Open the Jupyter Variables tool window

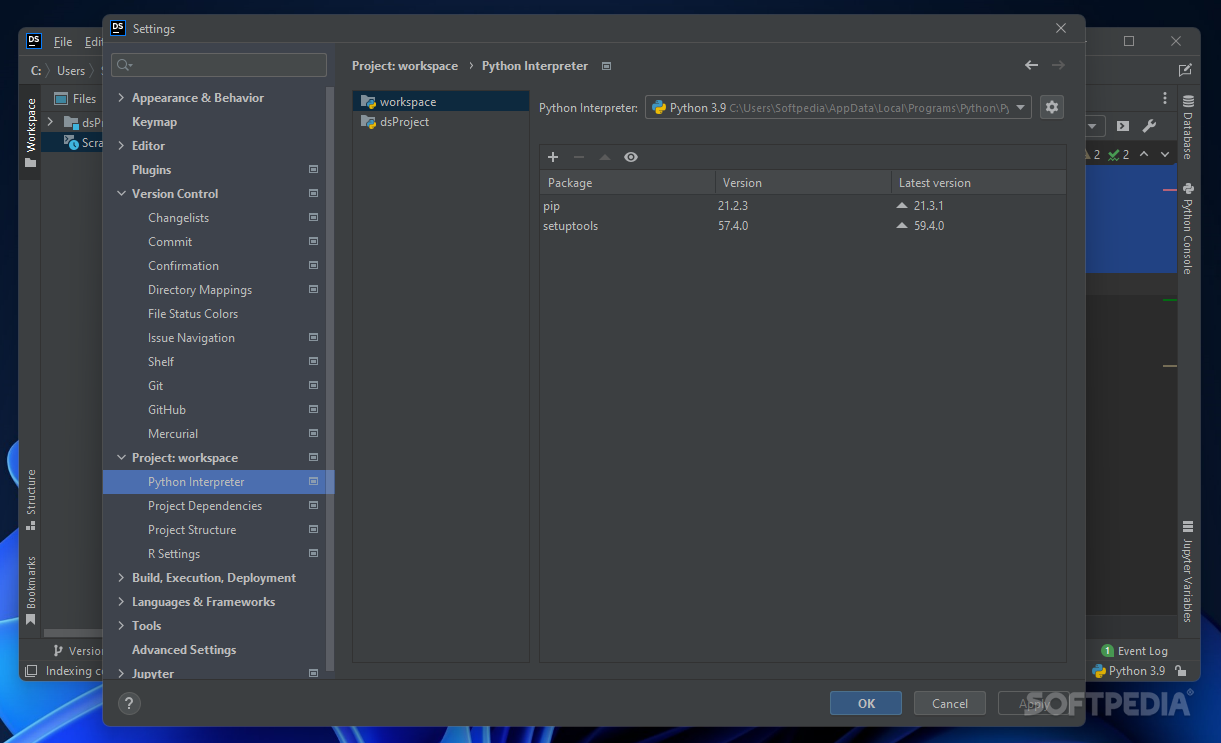point(1188,572)
